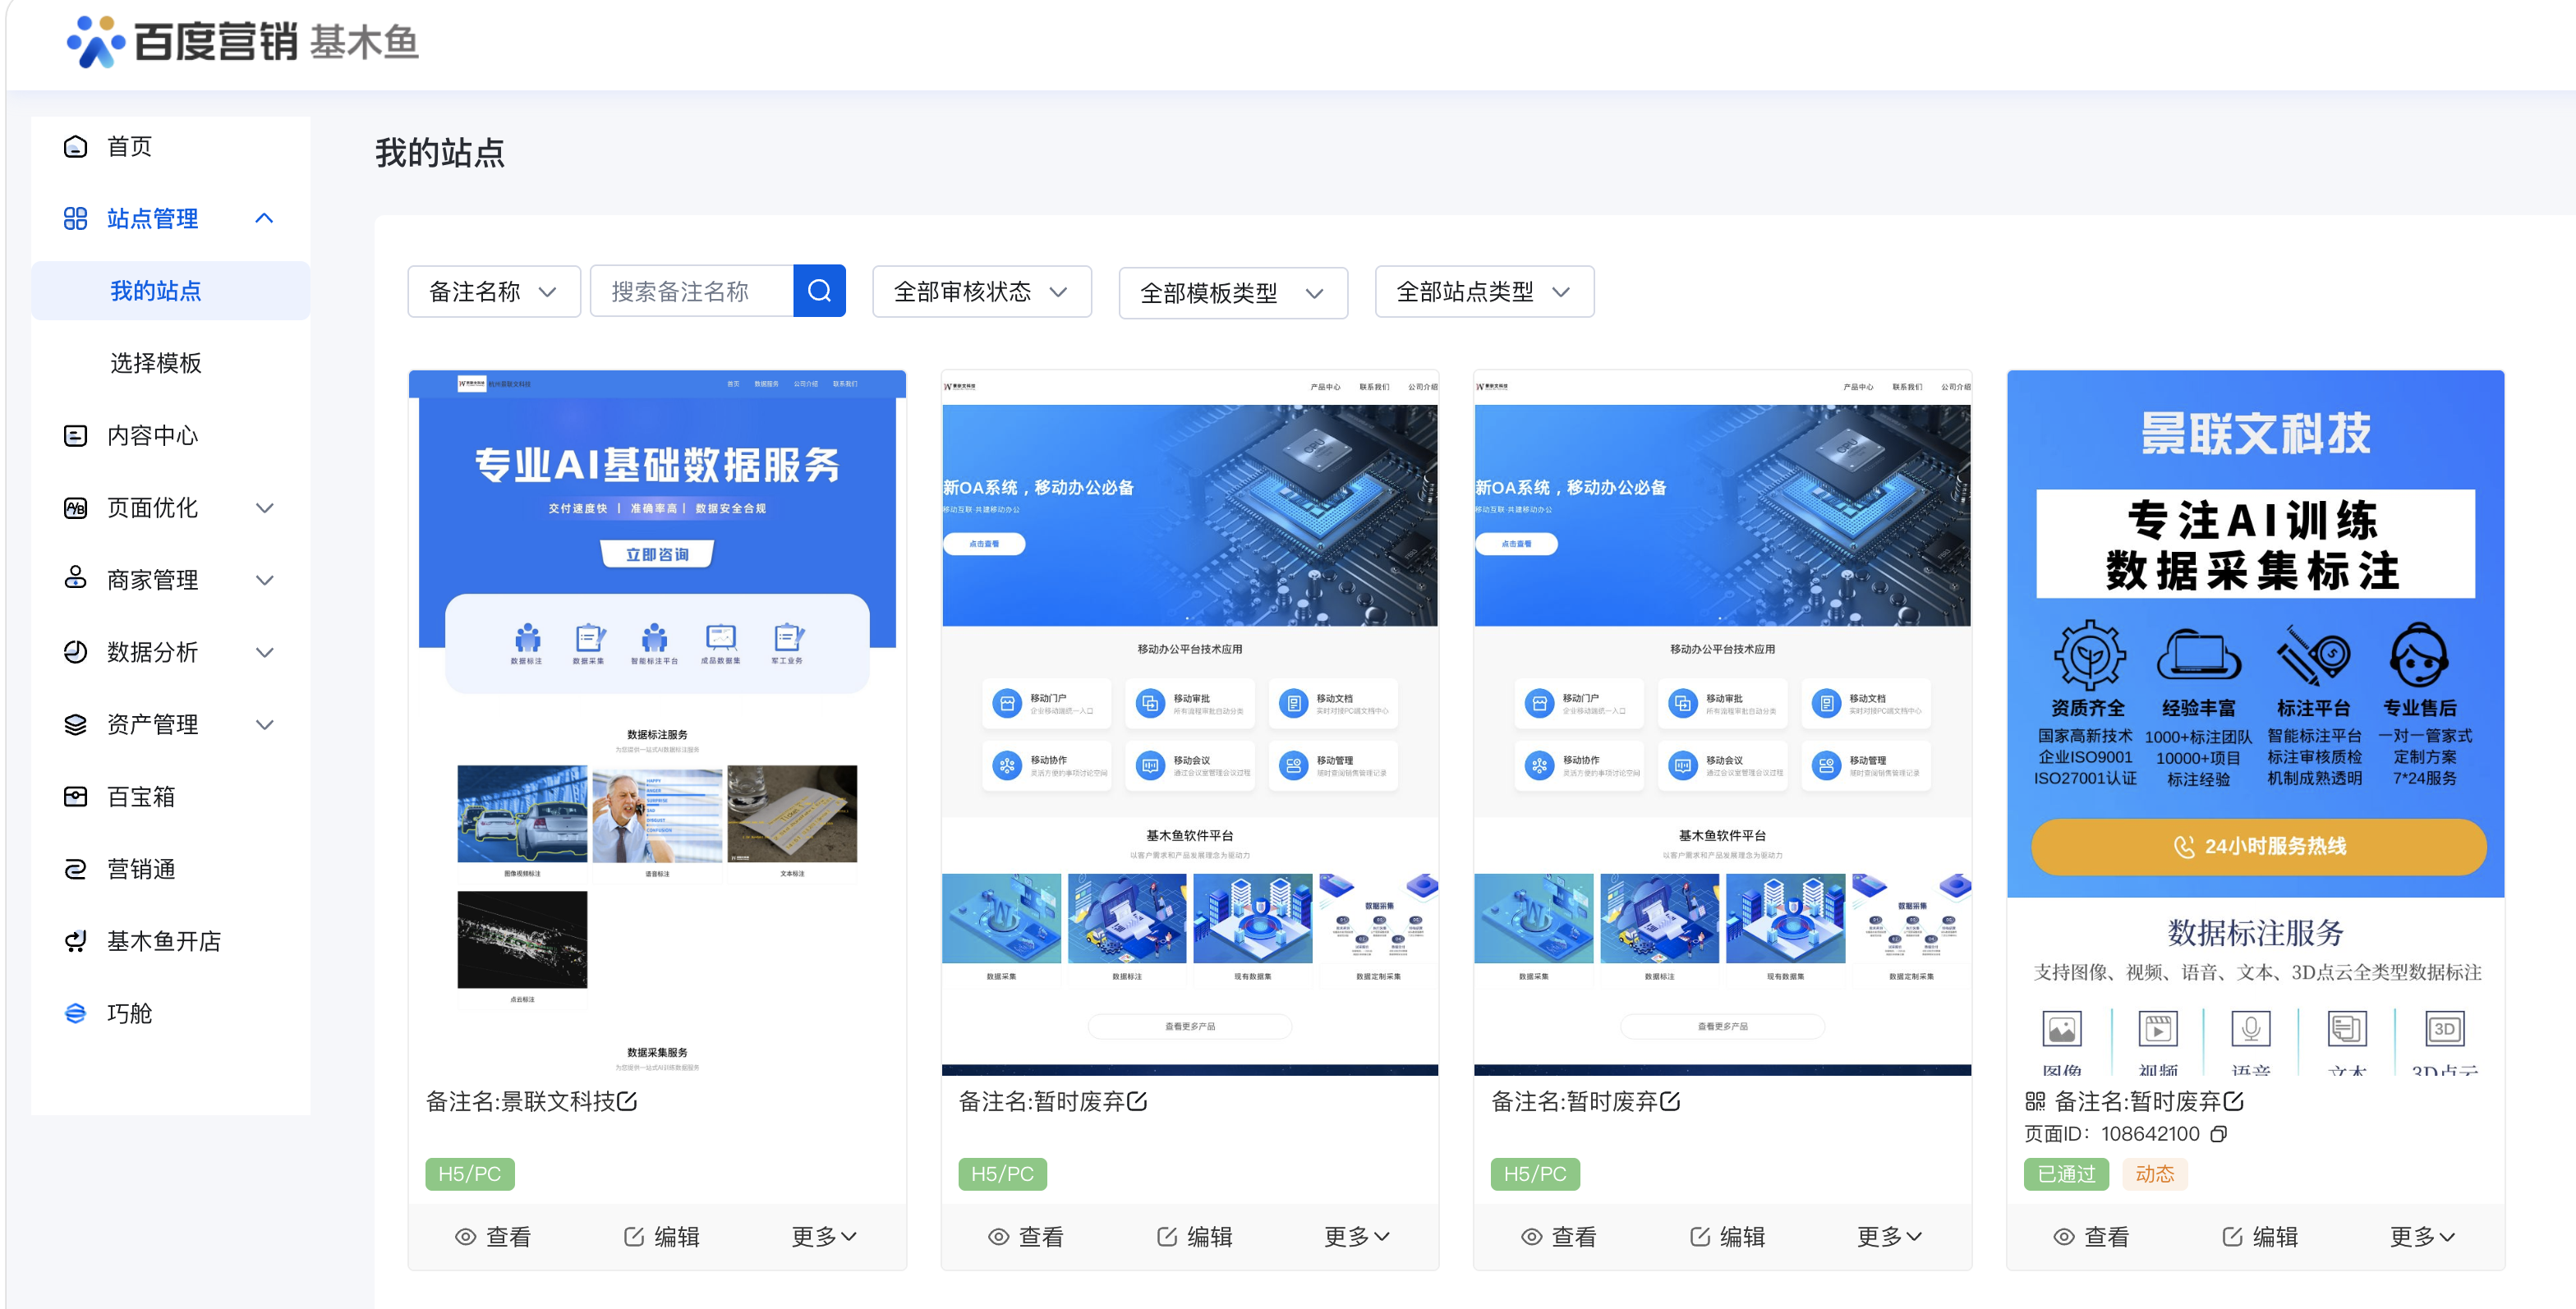The image size is (2576, 1309).
Task: Open 更多 menu on third card
Action: coord(1890,1237)
